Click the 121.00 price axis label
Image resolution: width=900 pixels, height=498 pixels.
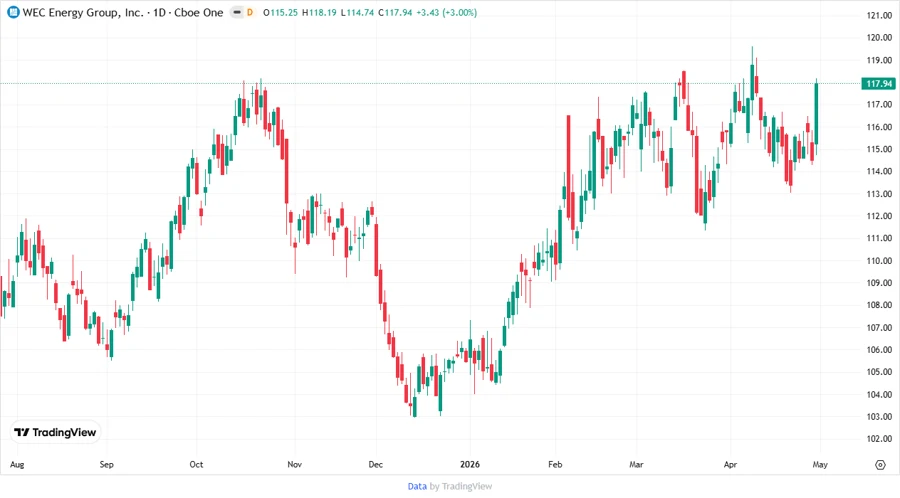click(879, 15)
